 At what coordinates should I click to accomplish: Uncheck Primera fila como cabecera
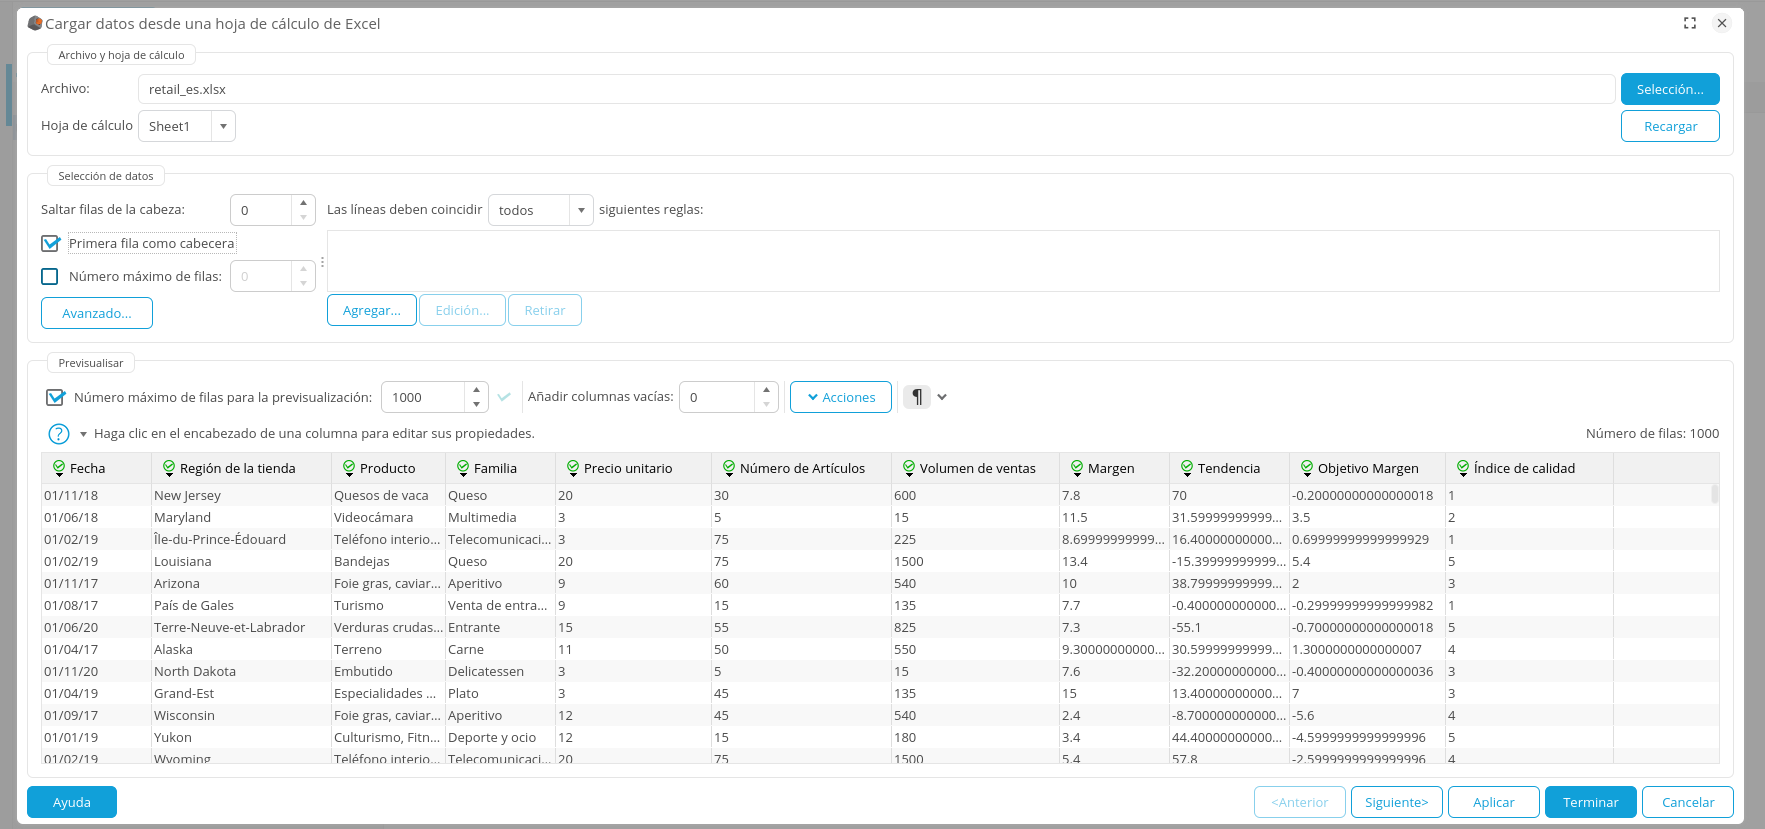51,243
